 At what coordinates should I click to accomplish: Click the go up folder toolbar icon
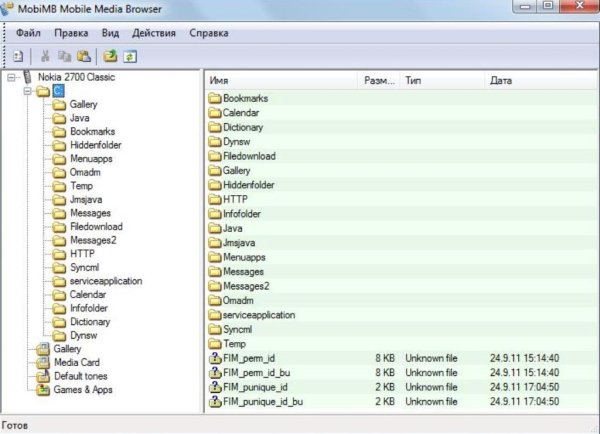pos(110,56)
